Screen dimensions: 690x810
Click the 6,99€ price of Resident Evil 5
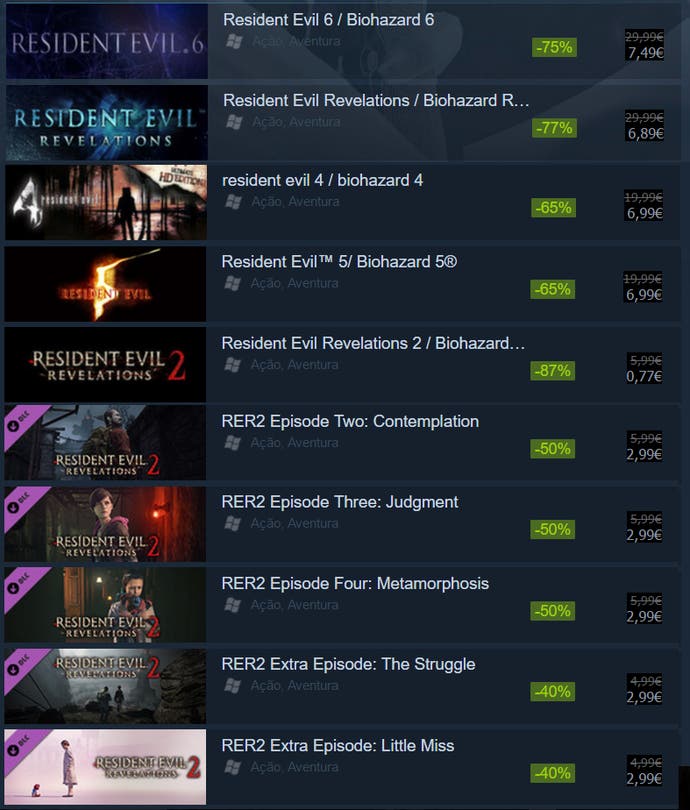[644, 295]
